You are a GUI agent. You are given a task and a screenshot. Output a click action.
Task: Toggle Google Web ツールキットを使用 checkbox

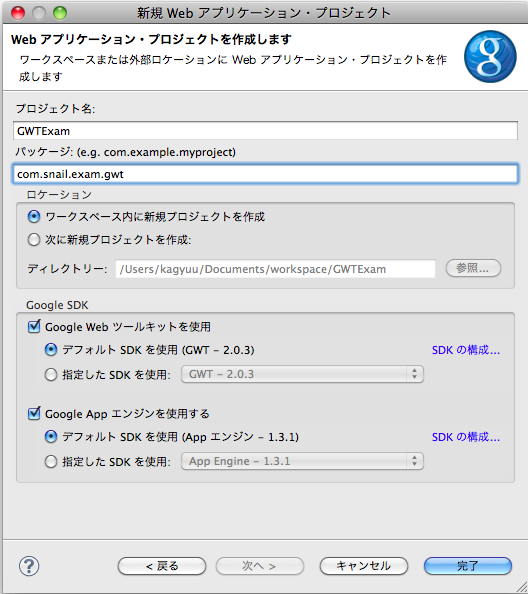click(x=34, y=326)
